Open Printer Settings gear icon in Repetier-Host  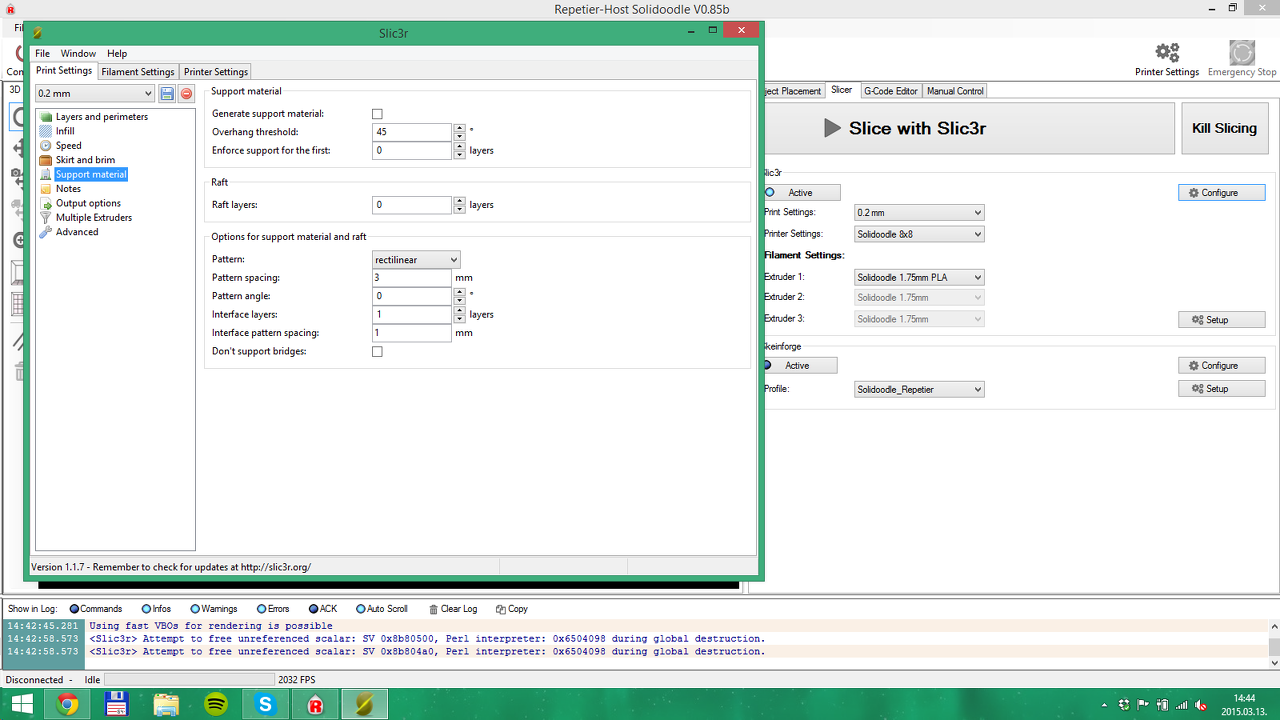tap(1167, 52)
